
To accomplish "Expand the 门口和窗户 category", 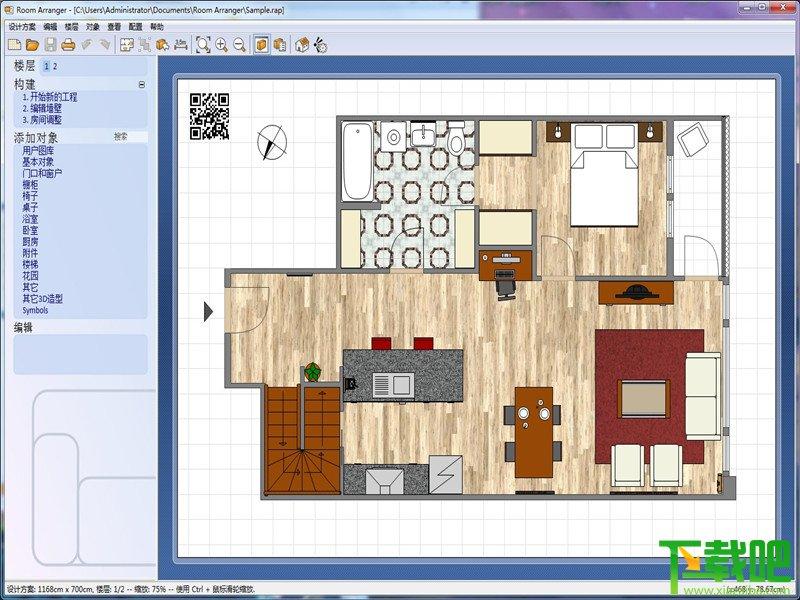I will point(42,173).
